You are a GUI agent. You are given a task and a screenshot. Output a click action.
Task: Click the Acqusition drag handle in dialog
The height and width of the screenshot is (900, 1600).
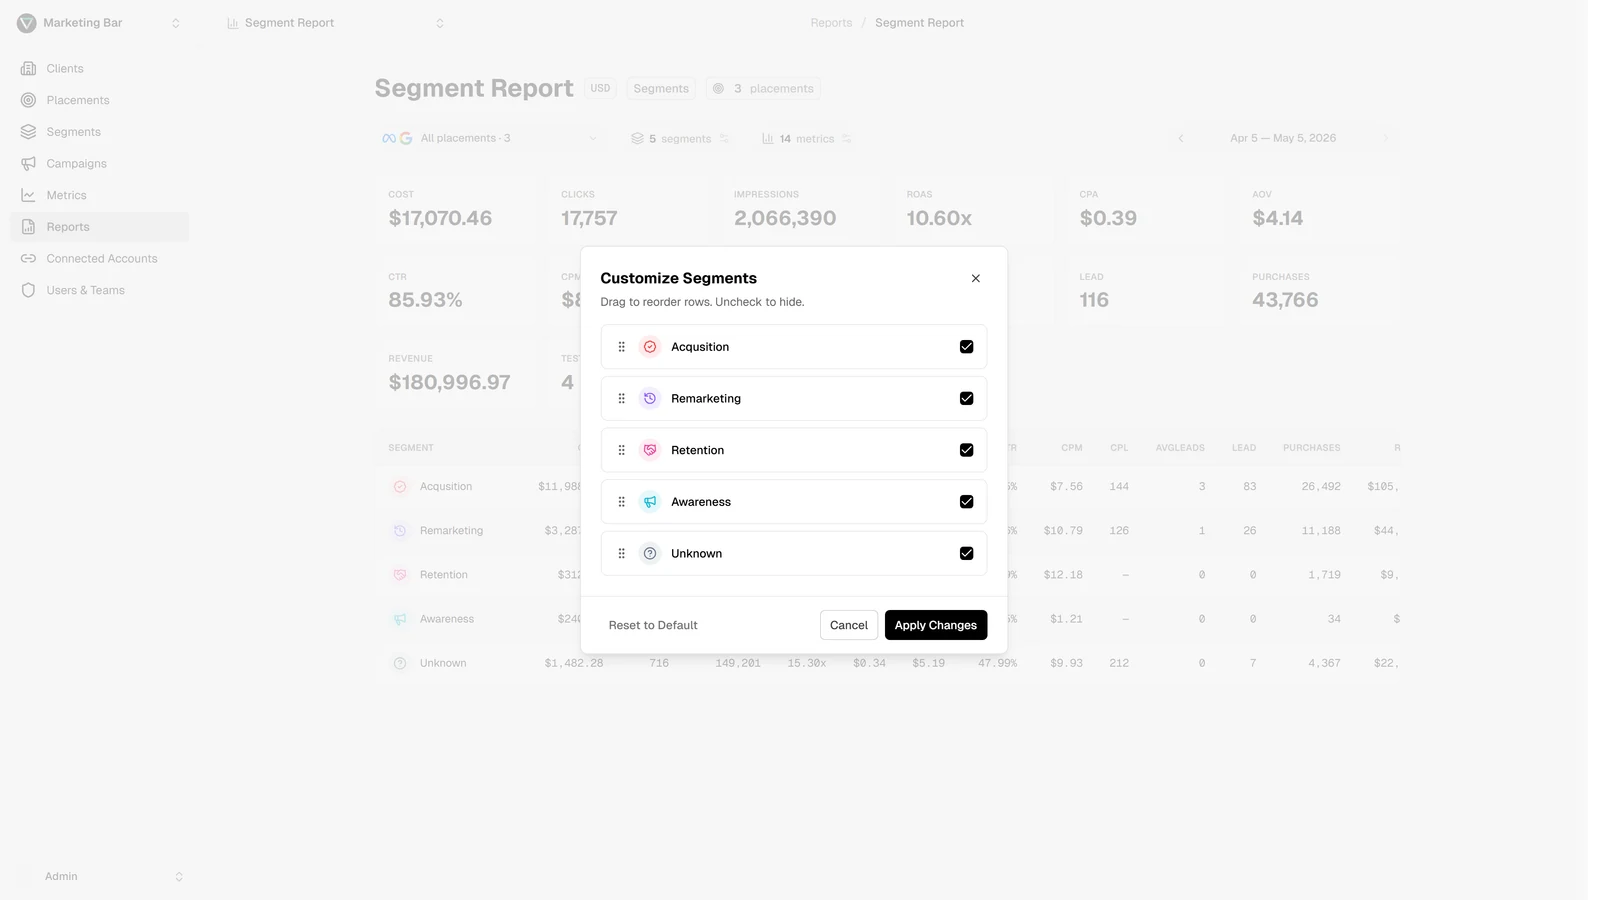(x=621, y=347)
